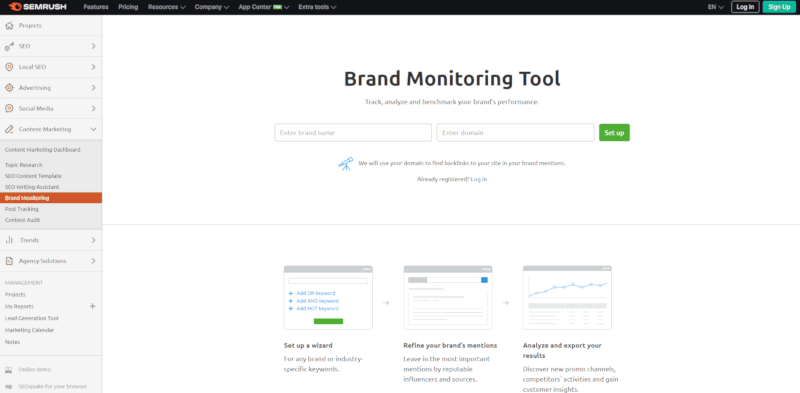
Task: Open the Features menu item
Action: [x=96, y=7]
